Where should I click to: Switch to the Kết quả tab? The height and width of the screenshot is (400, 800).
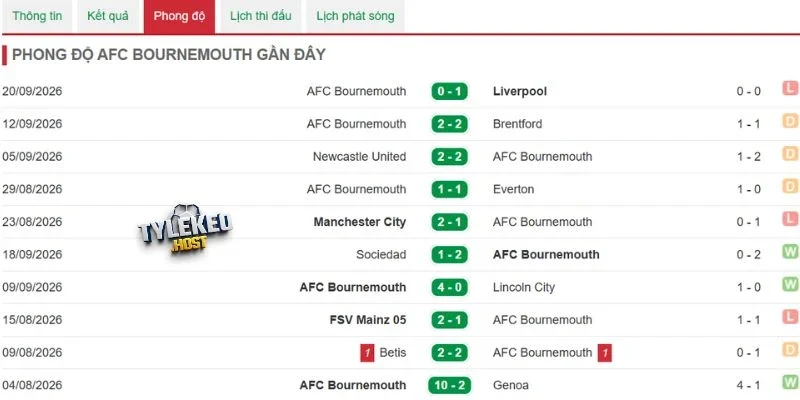[x=108, y=16]
